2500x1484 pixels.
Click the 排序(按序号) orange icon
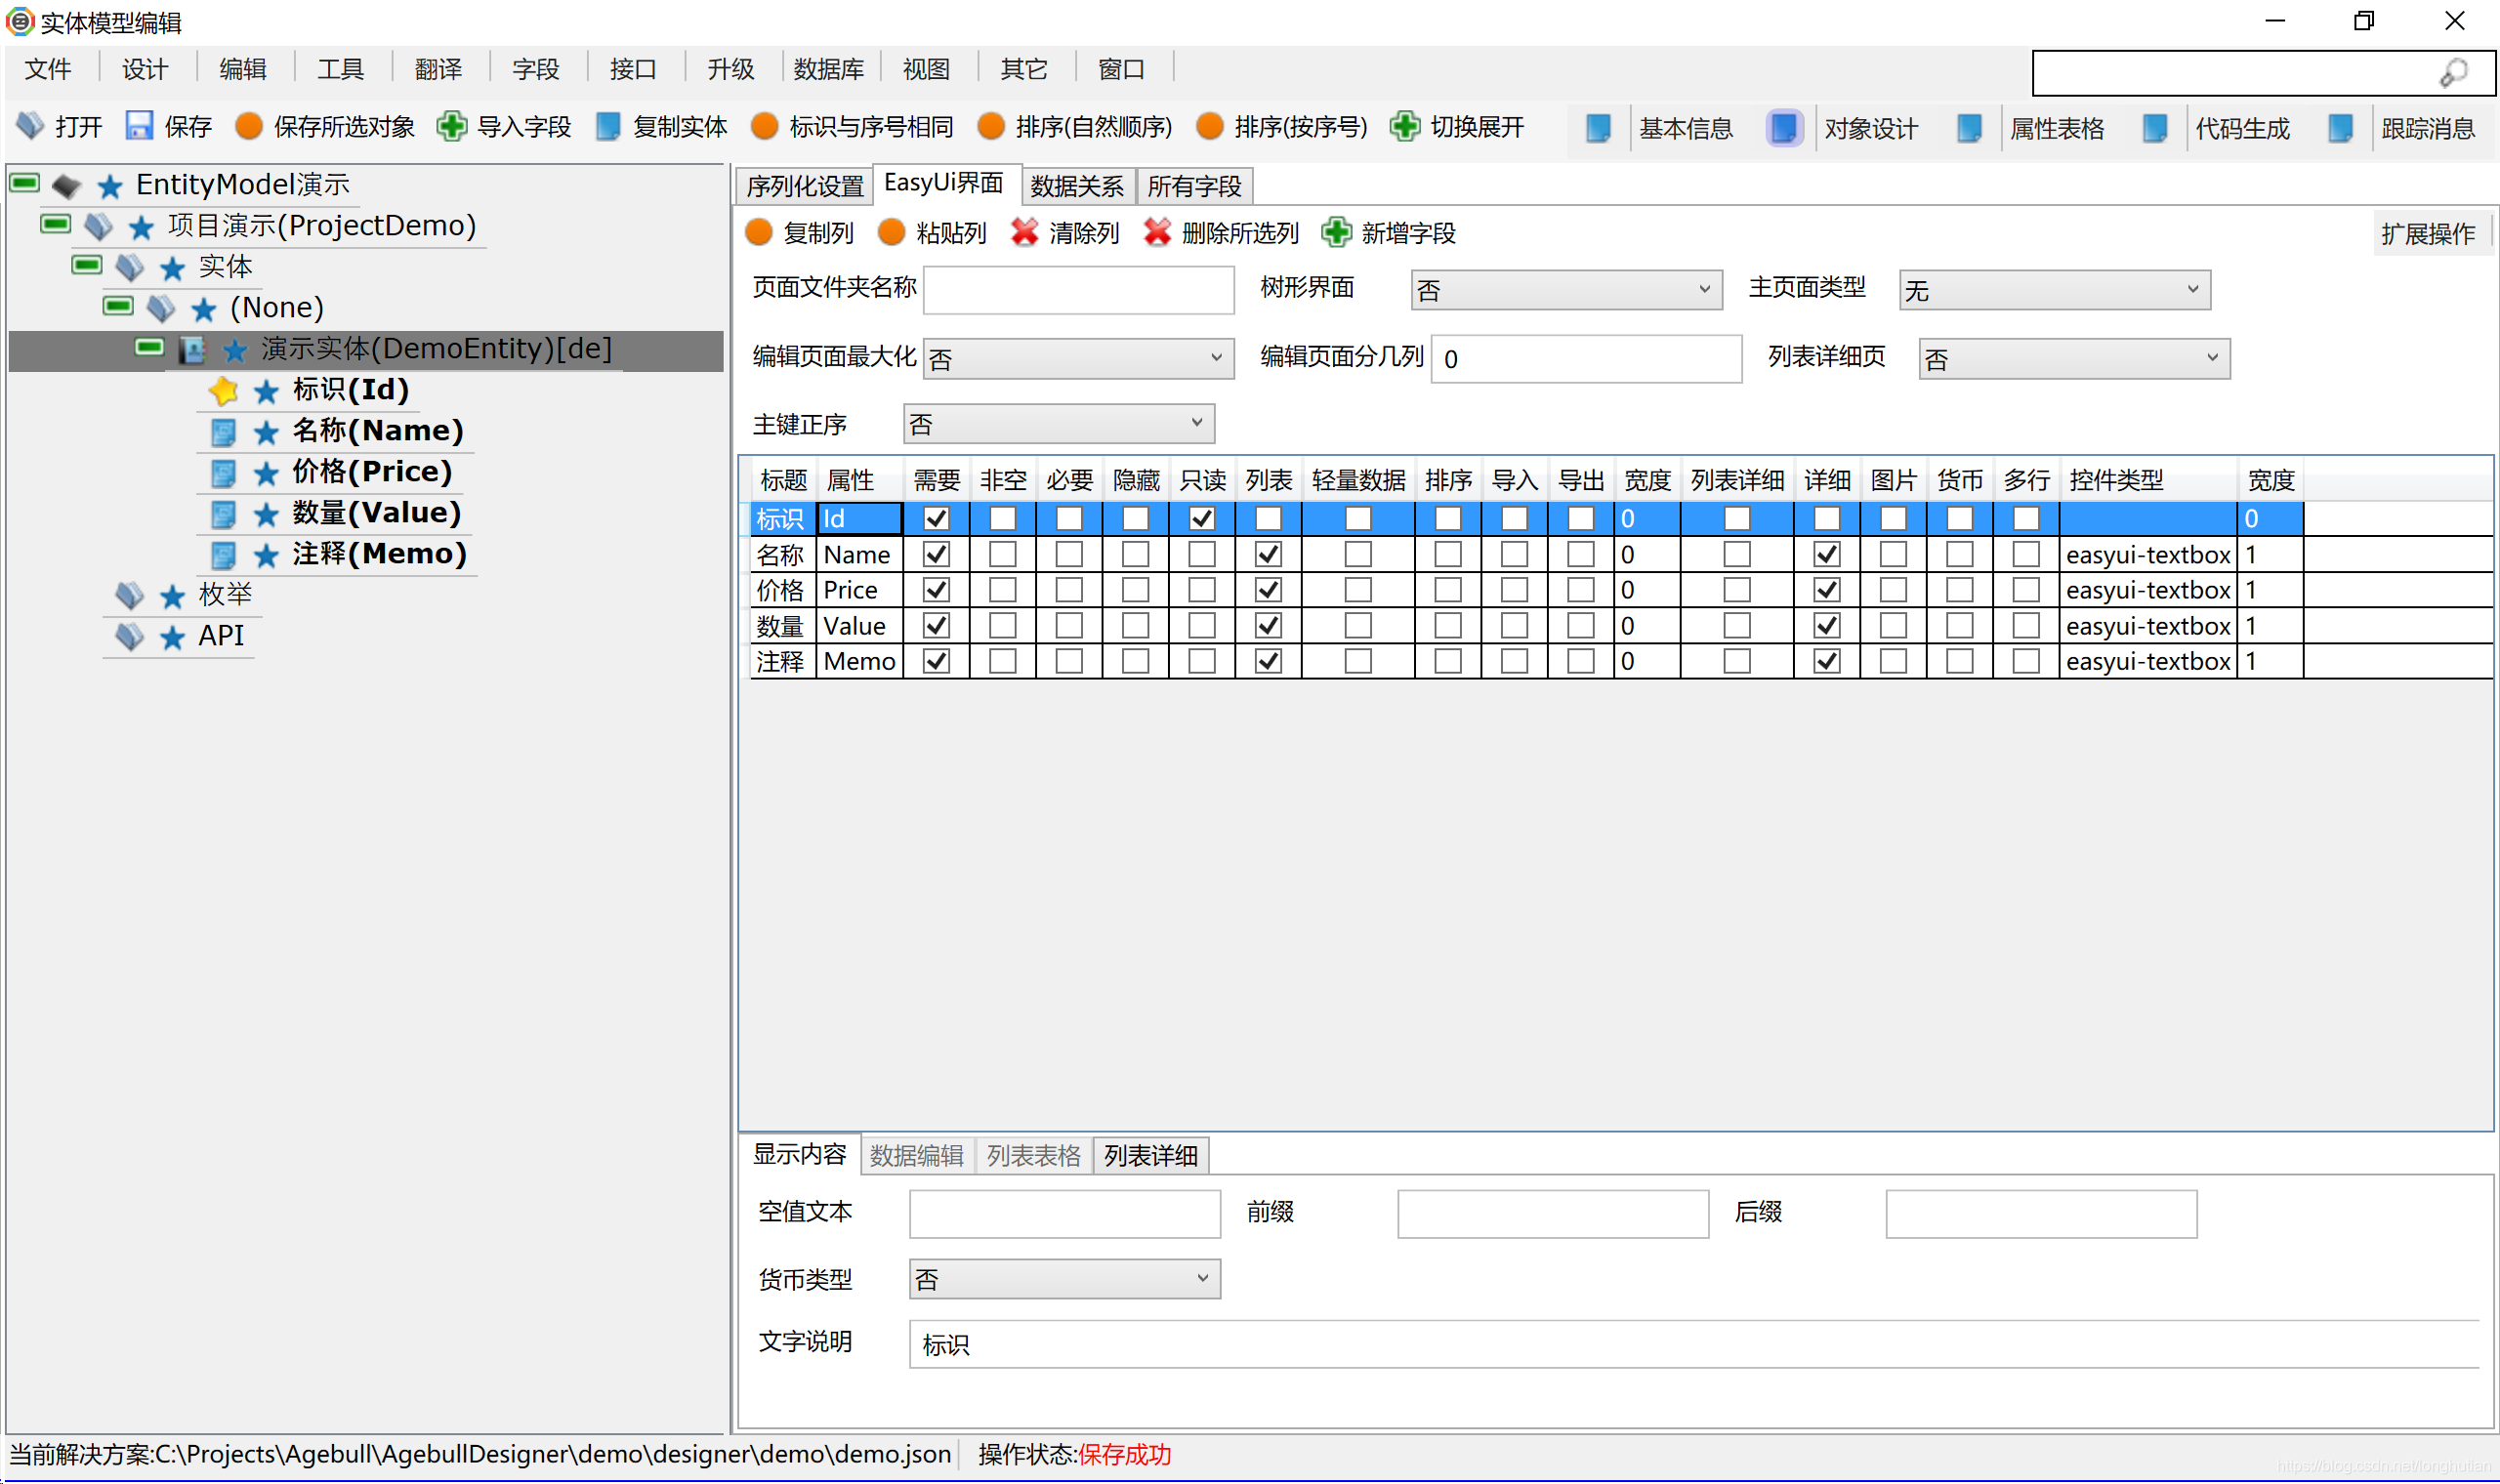pyautogui.click(x=1210, y=126)
